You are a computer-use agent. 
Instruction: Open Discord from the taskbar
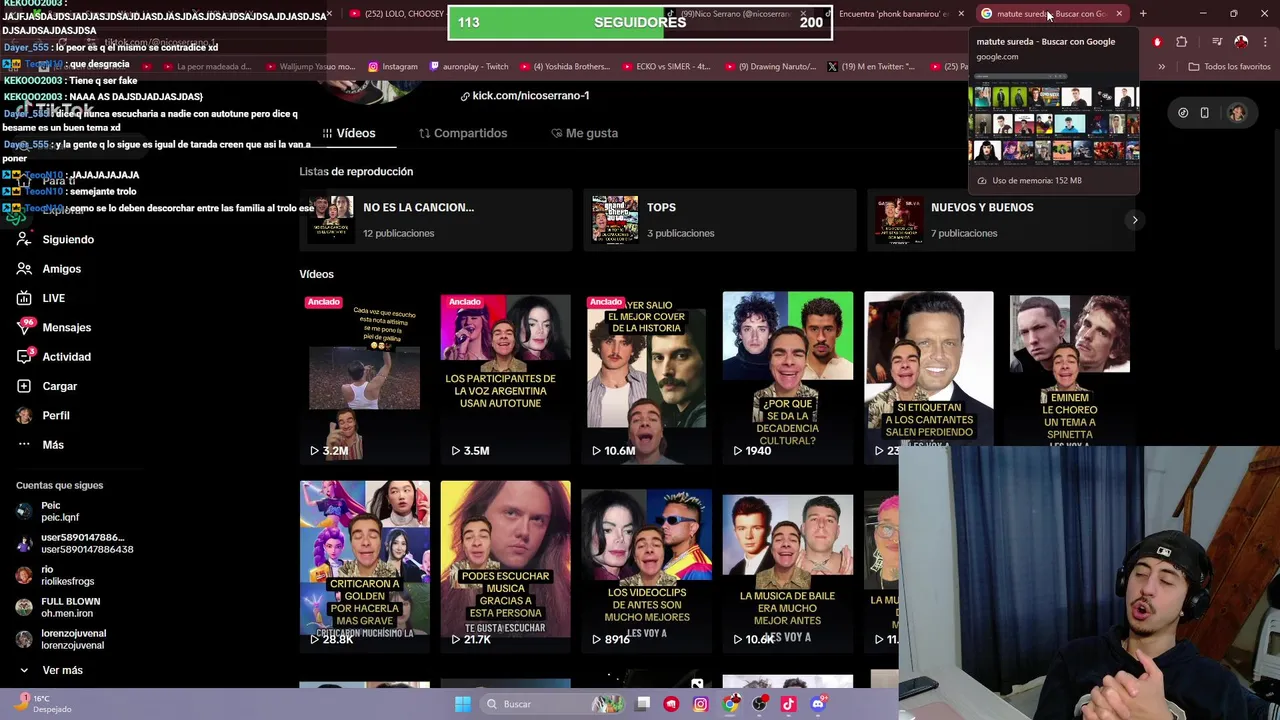[x=818, y=704]
